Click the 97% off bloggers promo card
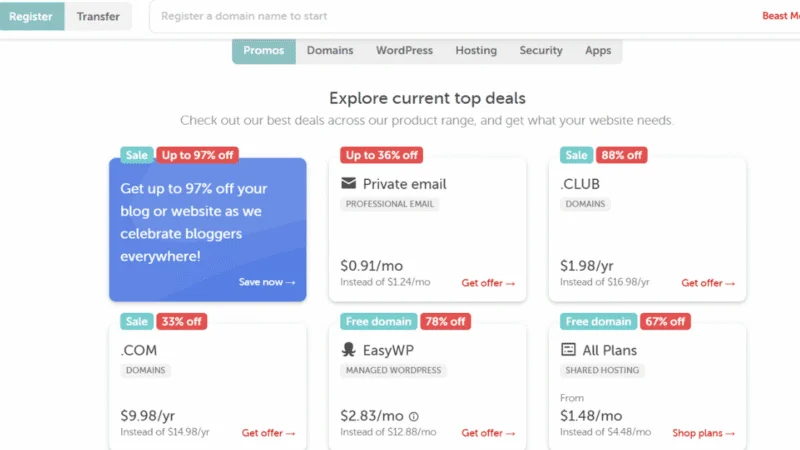The image size is (800, 450). tap(208, 230)
